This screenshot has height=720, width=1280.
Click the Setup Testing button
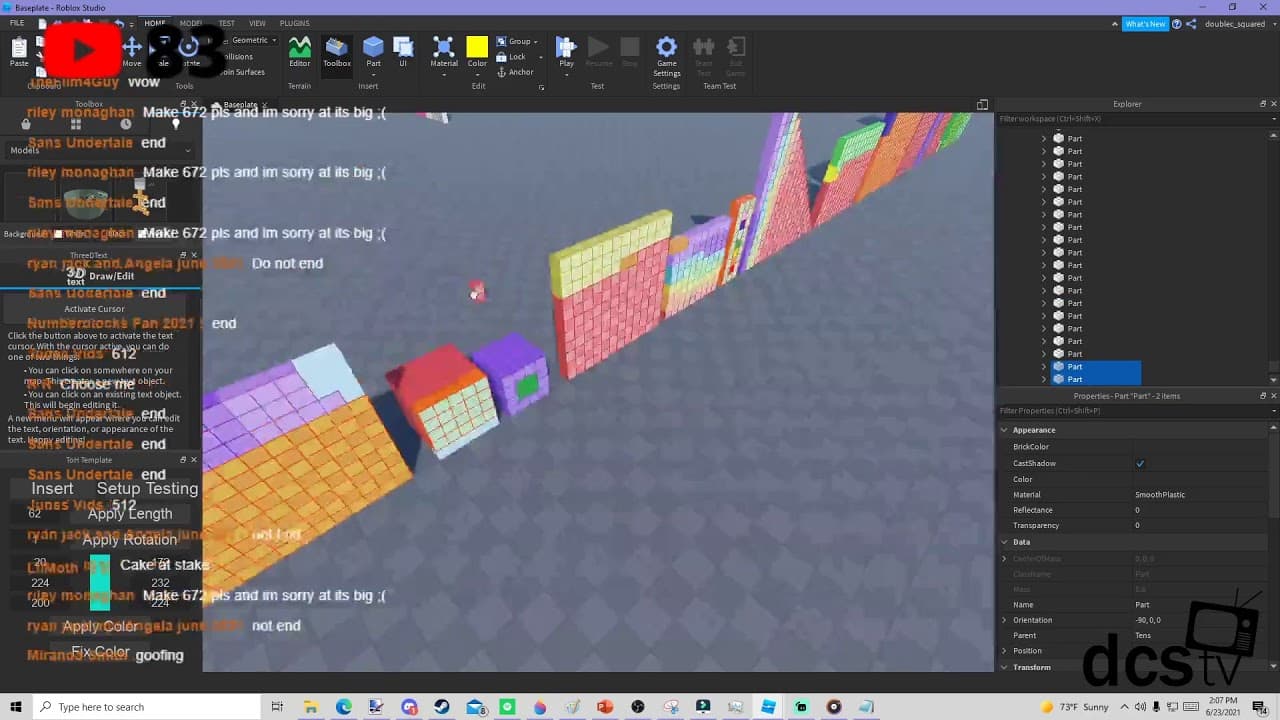click(148, 489)
